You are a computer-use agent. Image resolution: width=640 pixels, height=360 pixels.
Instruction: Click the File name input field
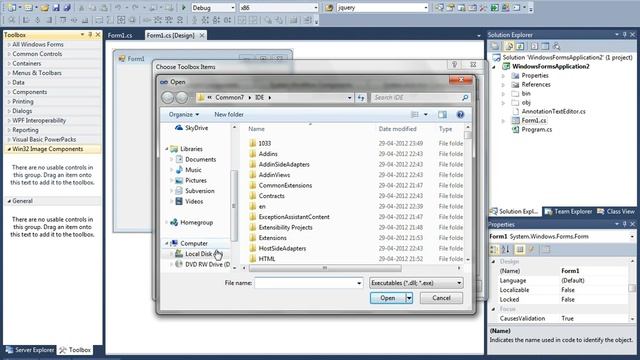(305, 283)
